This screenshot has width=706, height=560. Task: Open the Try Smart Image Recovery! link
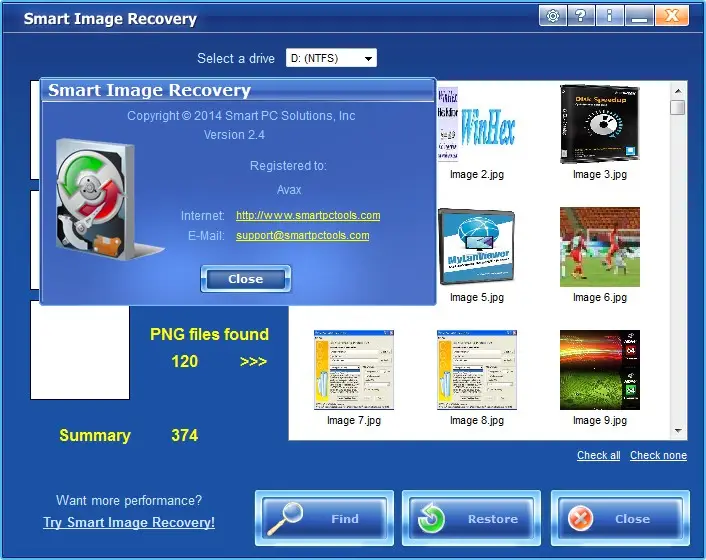[x=129, y=522]
